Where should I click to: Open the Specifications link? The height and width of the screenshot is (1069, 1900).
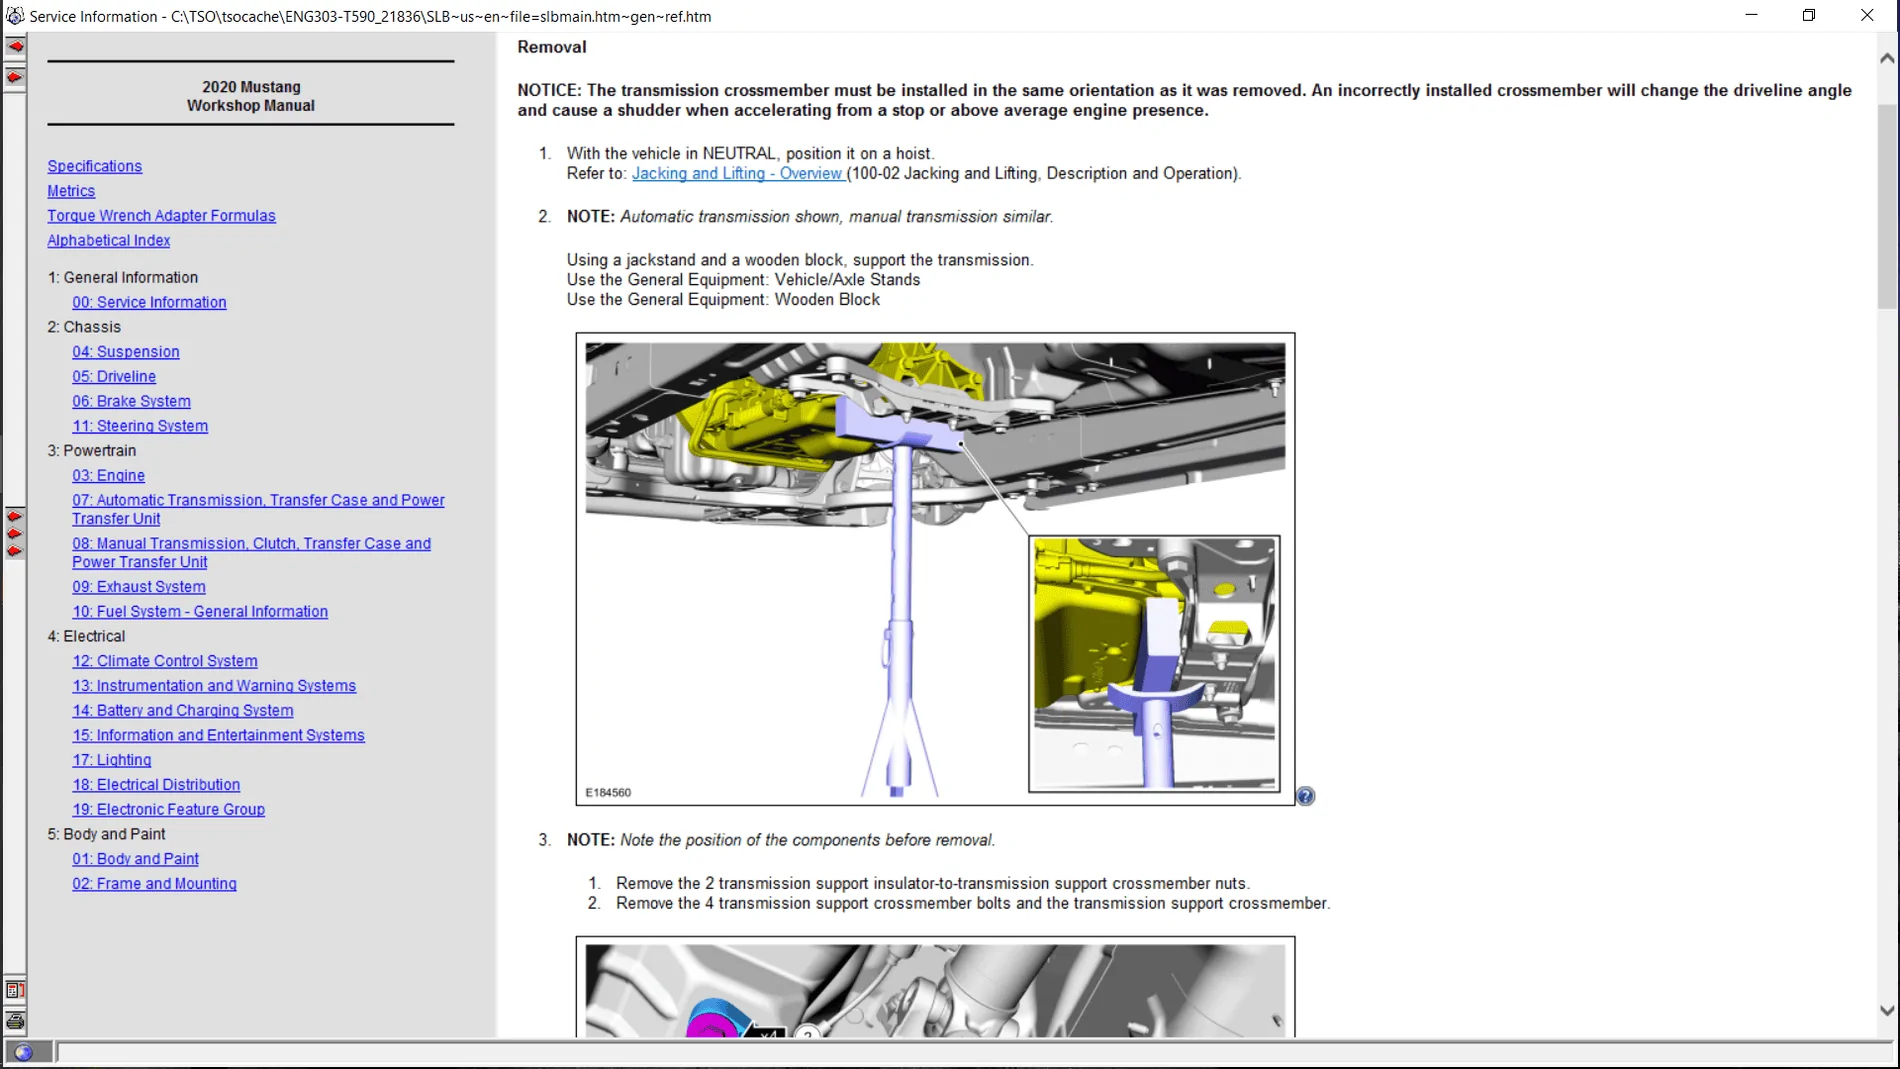click(94, 166)
